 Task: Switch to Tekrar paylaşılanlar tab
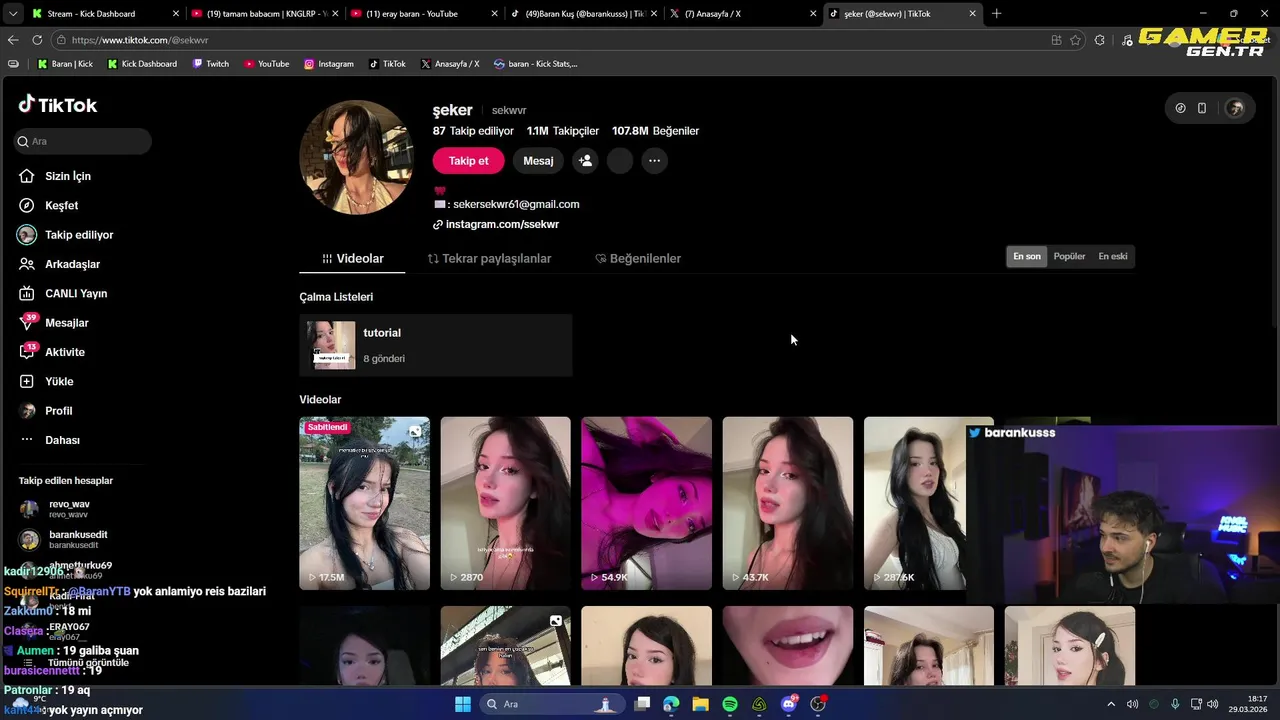(490, 258)
